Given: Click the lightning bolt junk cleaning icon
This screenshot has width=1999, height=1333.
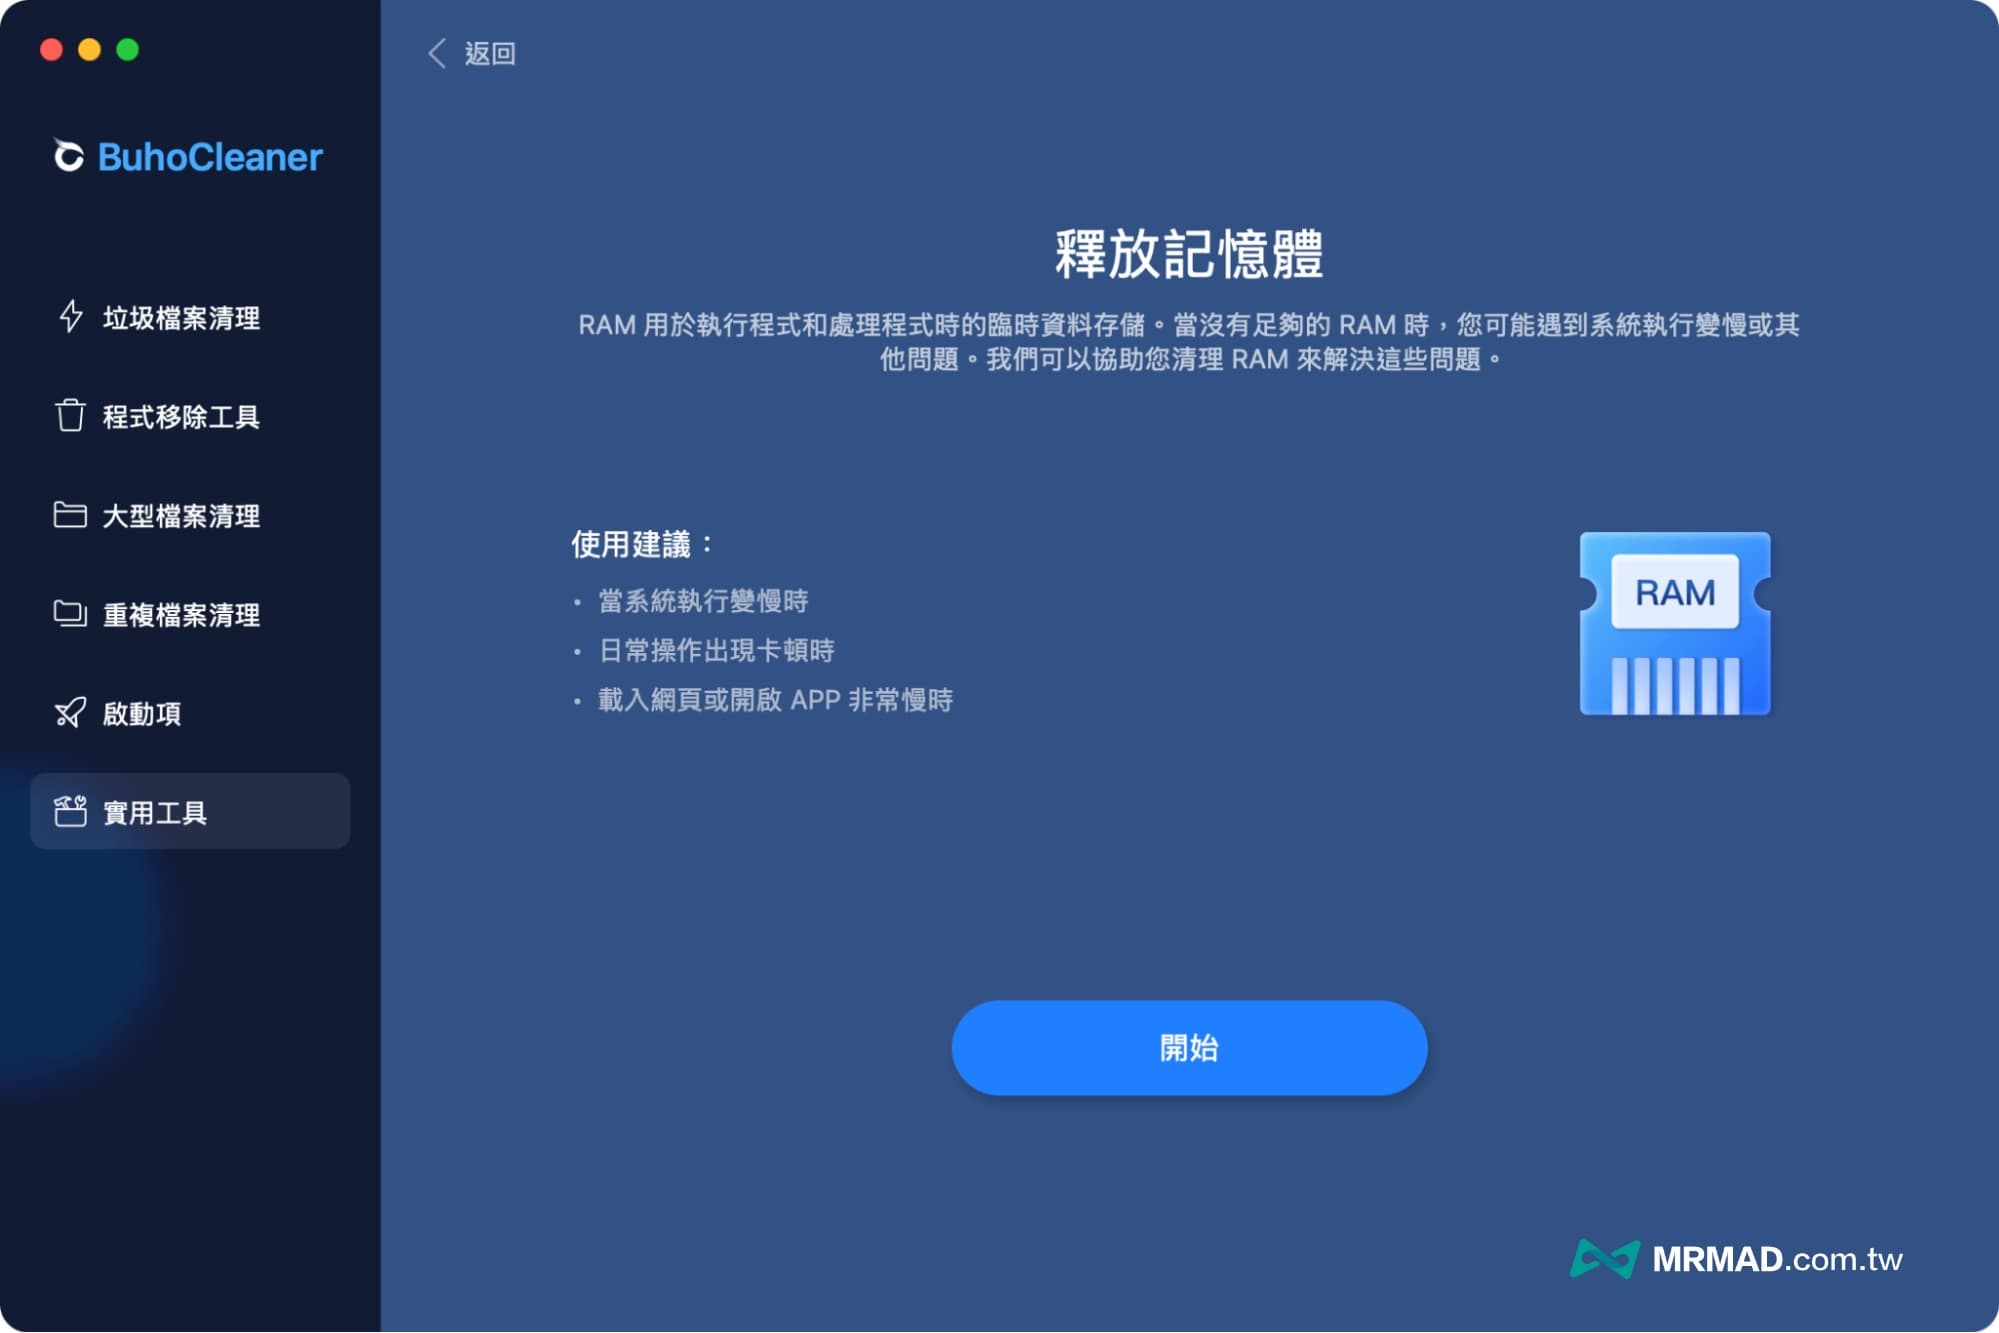Looking at the screenshot, I should pyautogui.click(x=70, y=317).
